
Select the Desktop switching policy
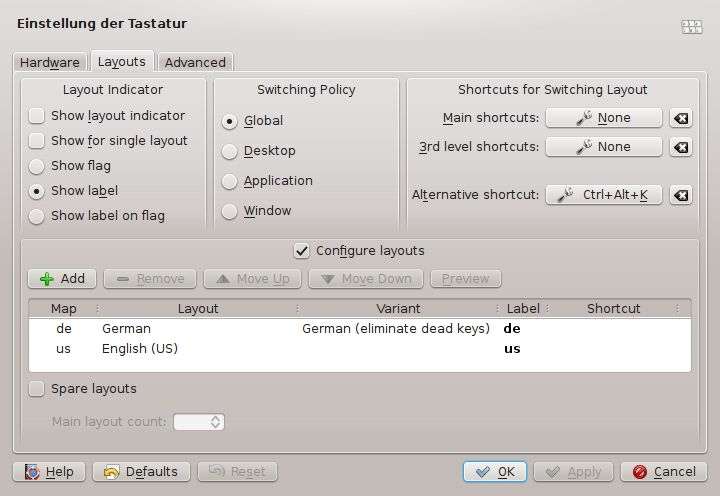(x=230, y=151)
